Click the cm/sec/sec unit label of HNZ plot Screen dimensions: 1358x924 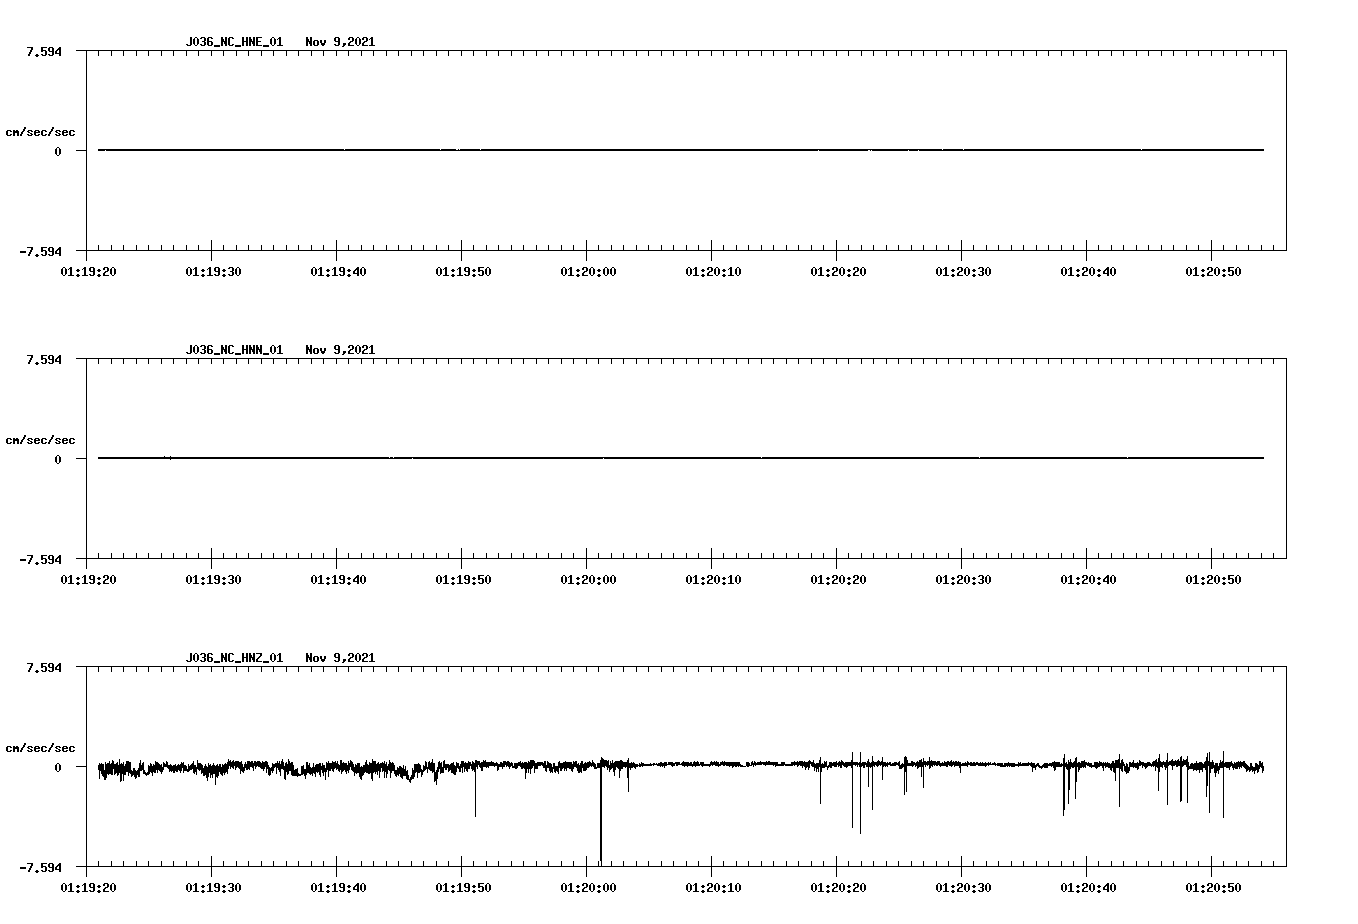coord(40,748)
